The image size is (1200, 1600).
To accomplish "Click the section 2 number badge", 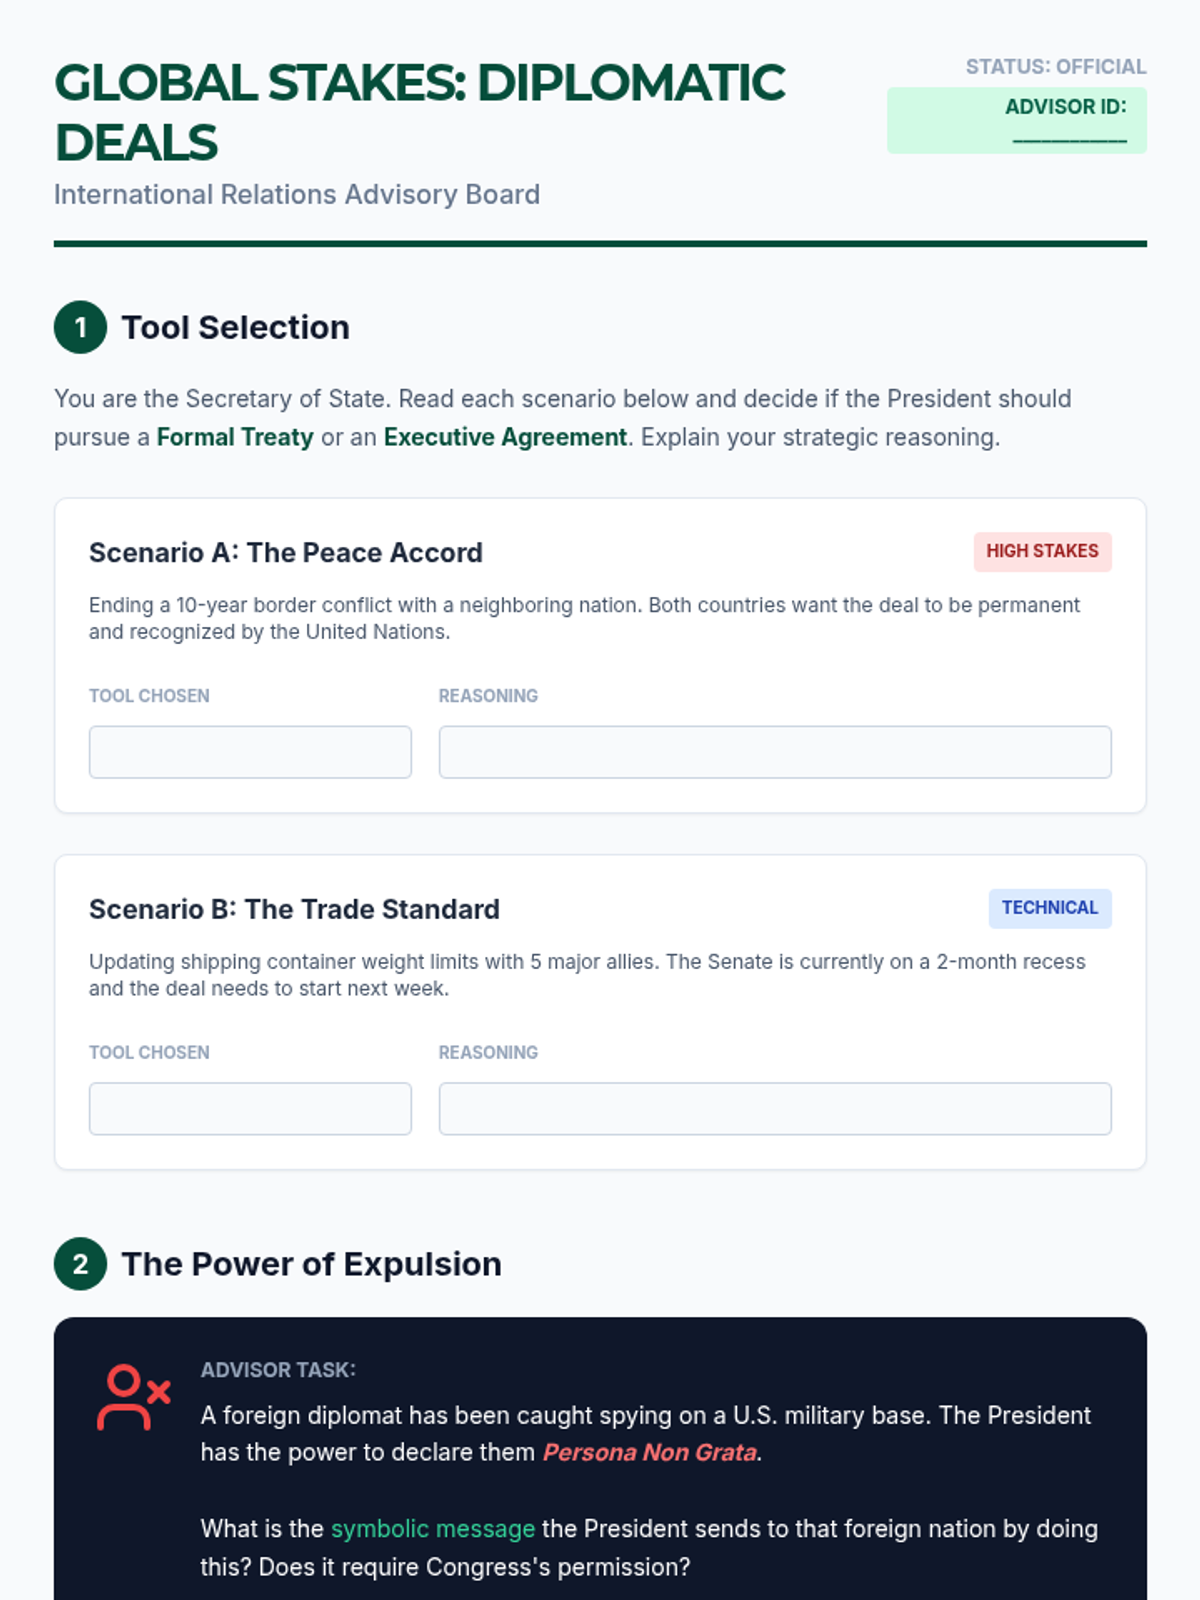I will [80, 1264].
